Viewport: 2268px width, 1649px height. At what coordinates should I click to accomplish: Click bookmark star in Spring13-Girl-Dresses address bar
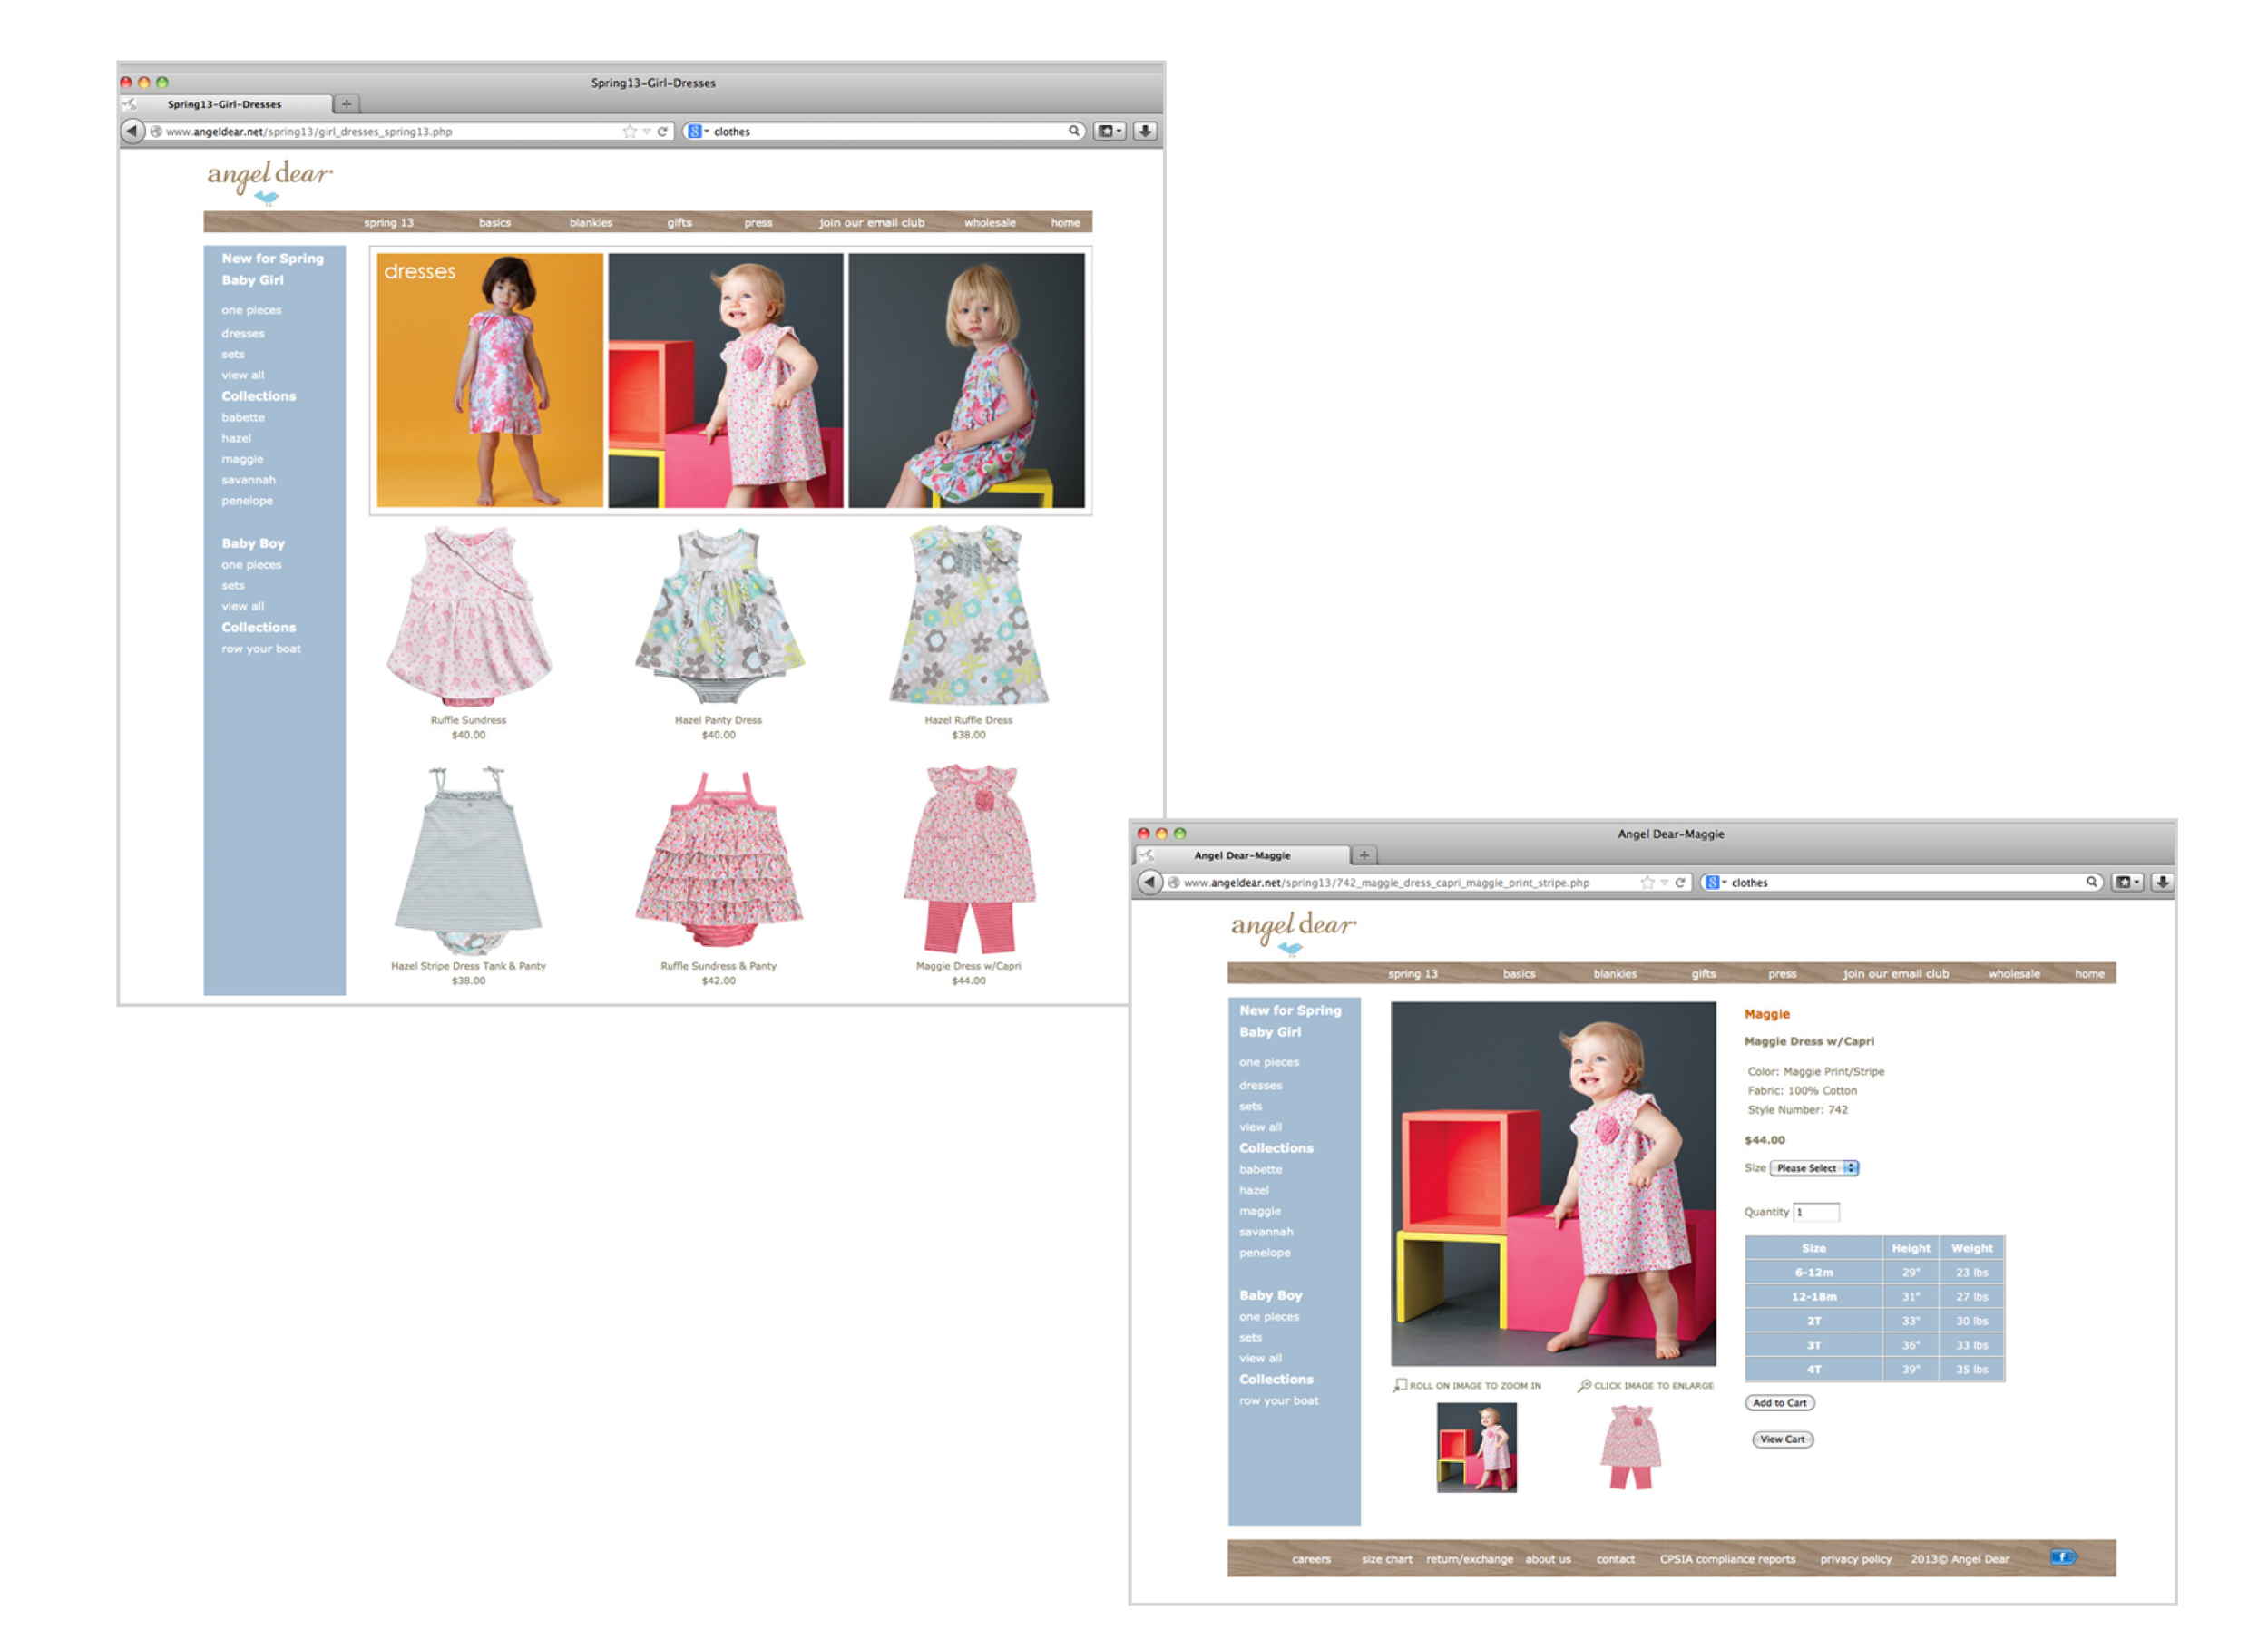click(x=629, y=131)
